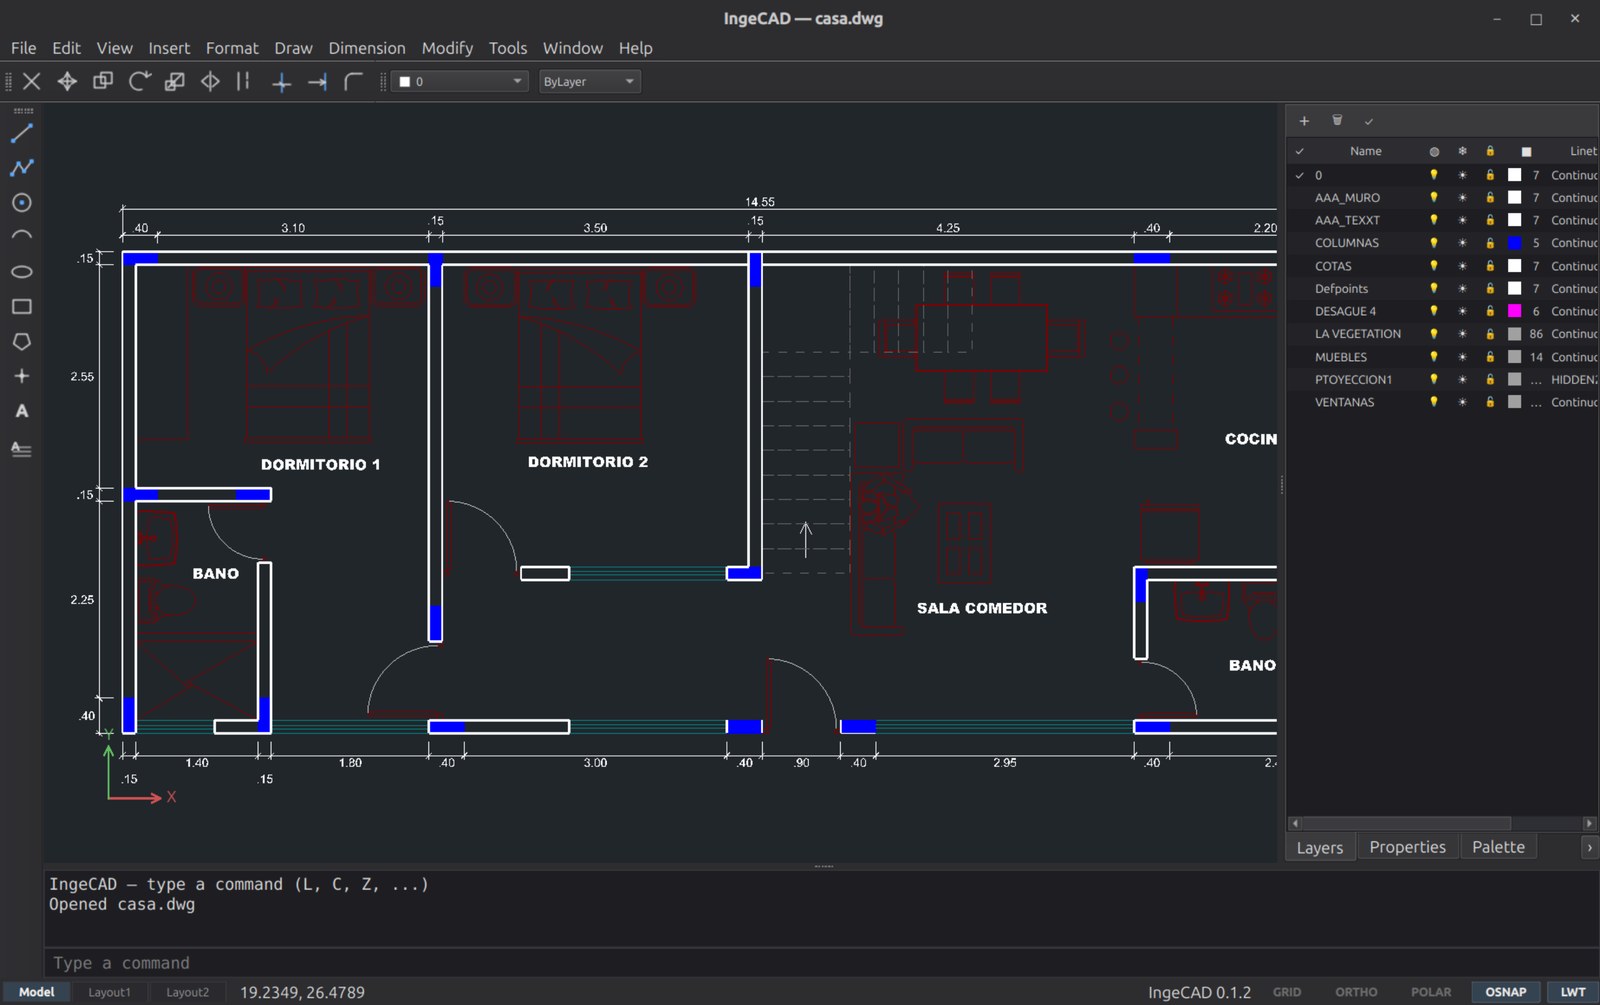Switch to the Palette tab
1600x1005 pixels.
[1498, 847]
